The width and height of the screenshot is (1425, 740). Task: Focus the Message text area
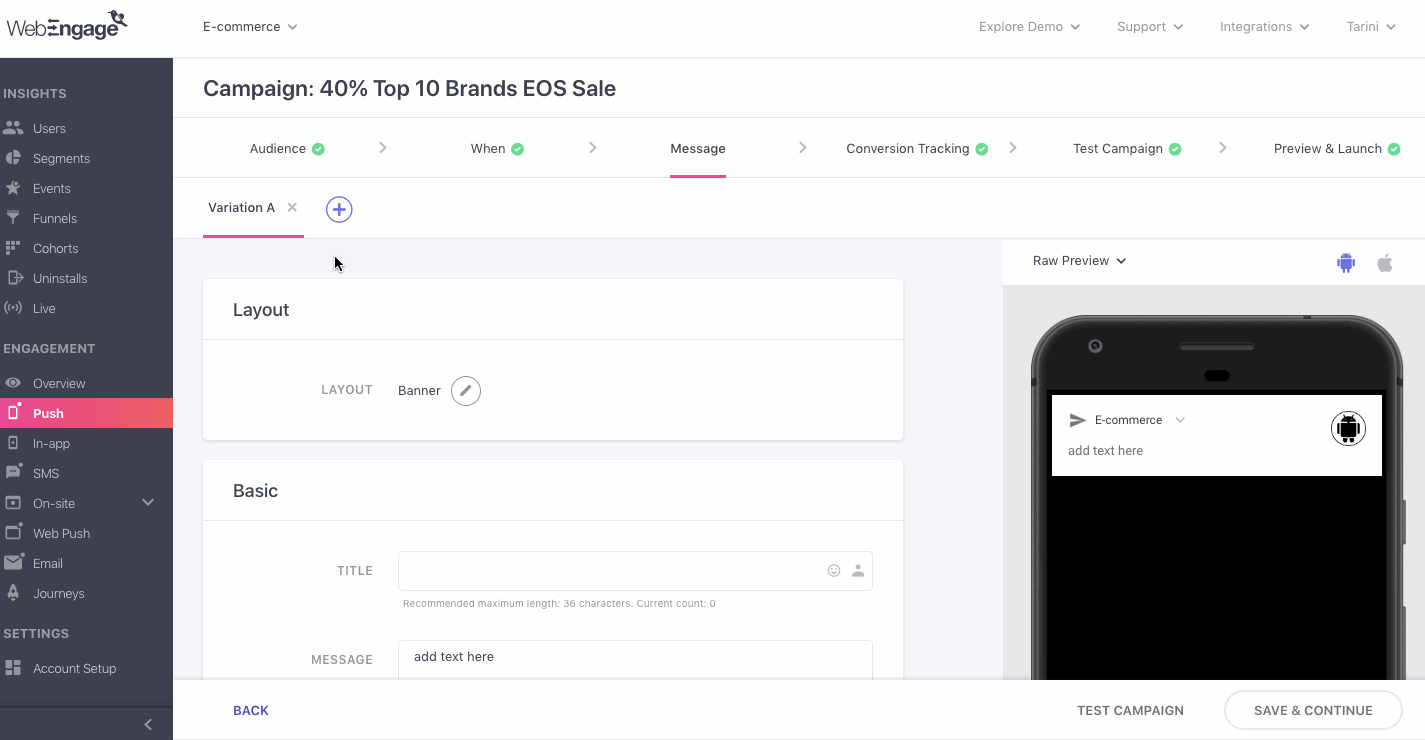pos(635,660)
